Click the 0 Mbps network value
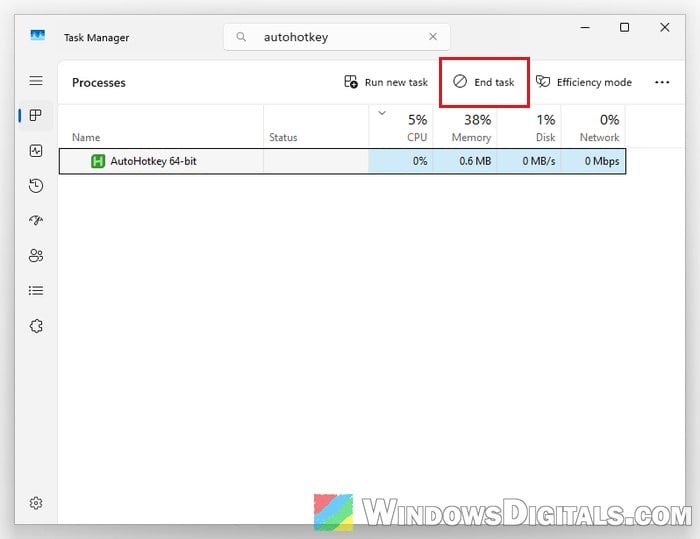The image size is (700, 539). coord(602,161)
